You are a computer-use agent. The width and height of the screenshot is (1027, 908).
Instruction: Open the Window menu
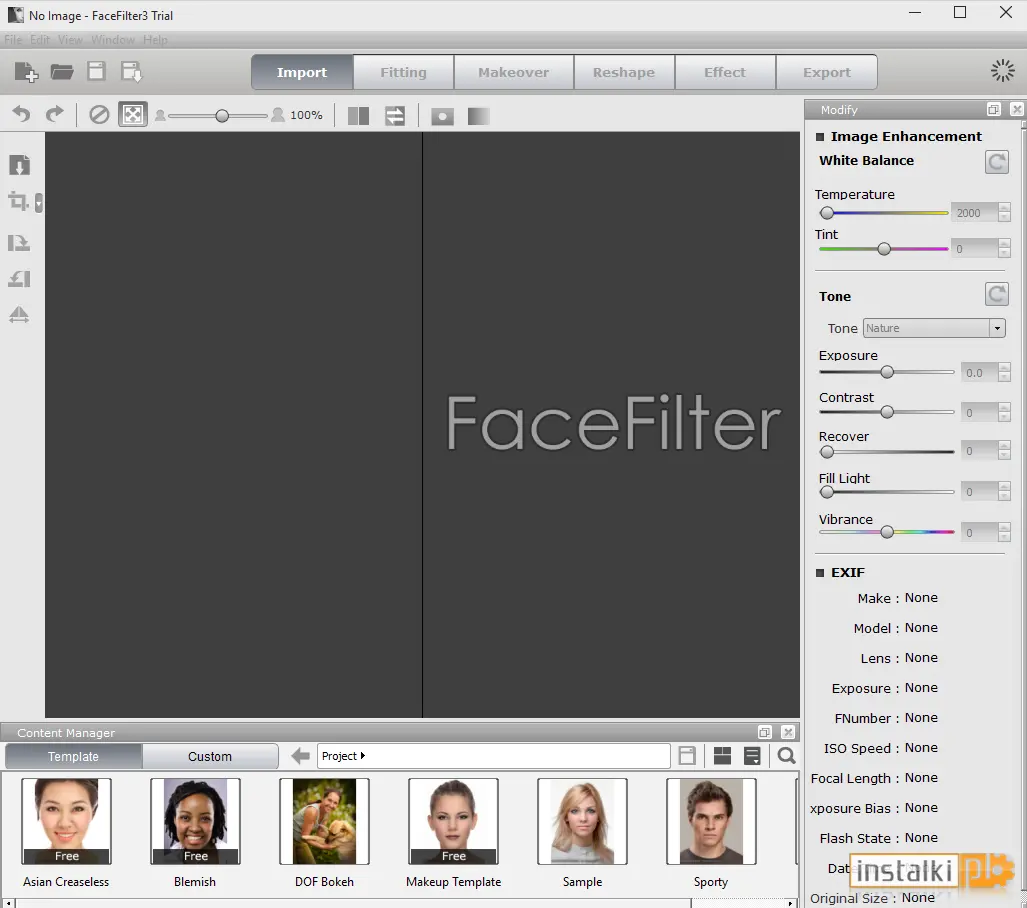[x=113, y=40]
